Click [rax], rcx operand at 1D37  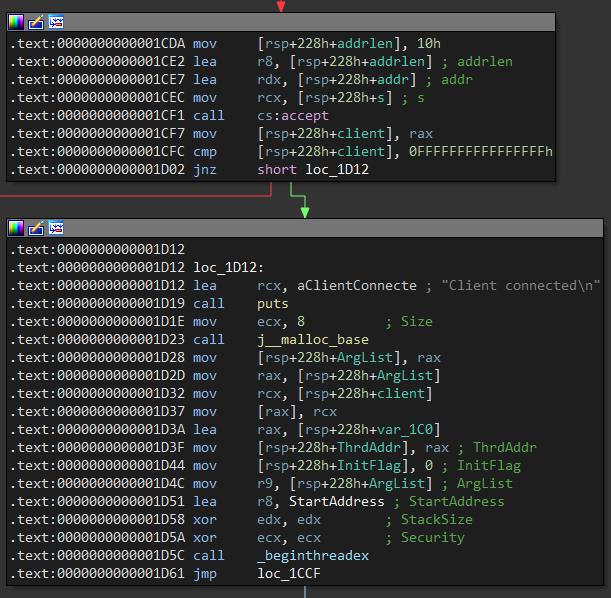tap(297, 412)
